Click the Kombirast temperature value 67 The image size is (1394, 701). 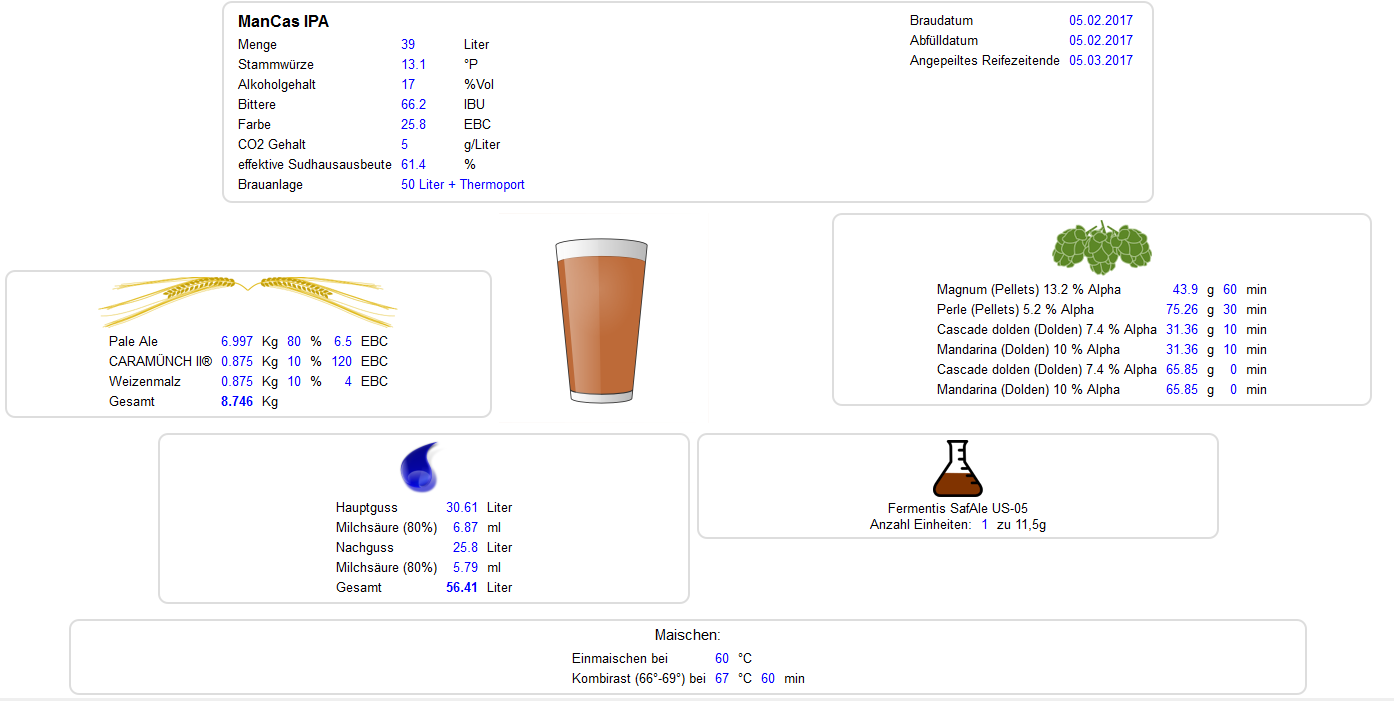[x=722, y=679]
